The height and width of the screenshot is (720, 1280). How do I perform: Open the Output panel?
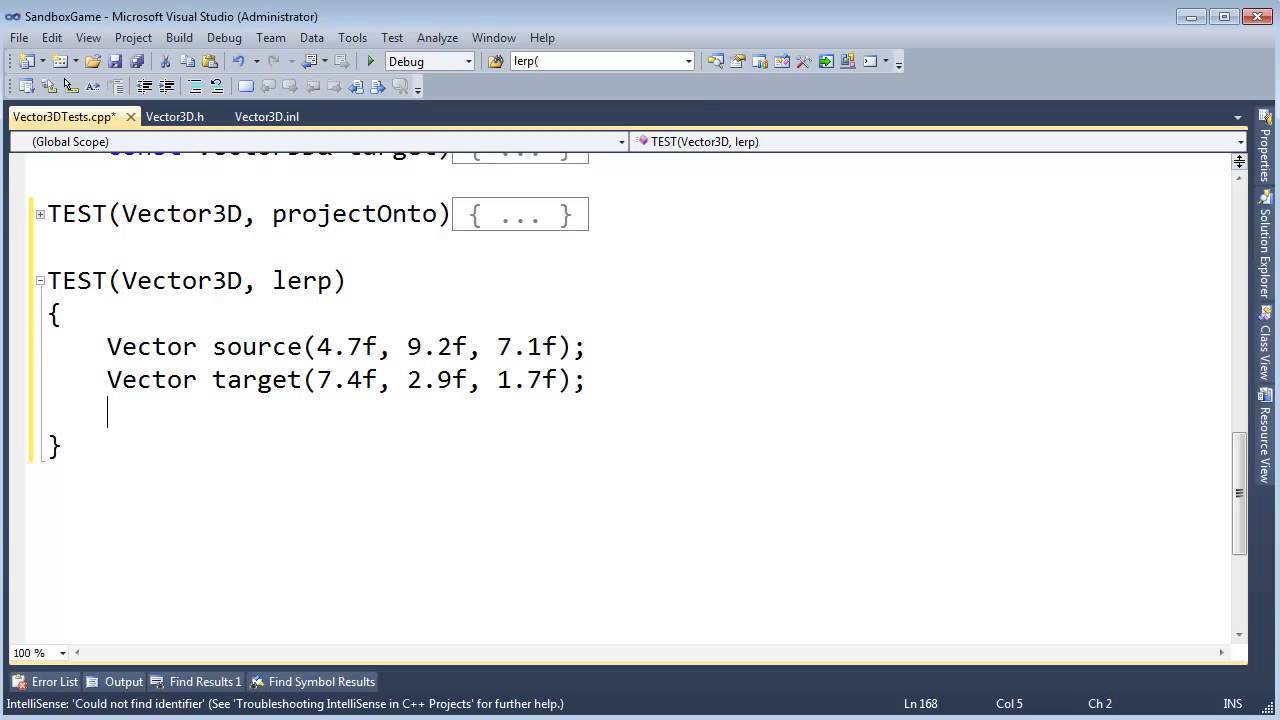(x=114, y=682)
